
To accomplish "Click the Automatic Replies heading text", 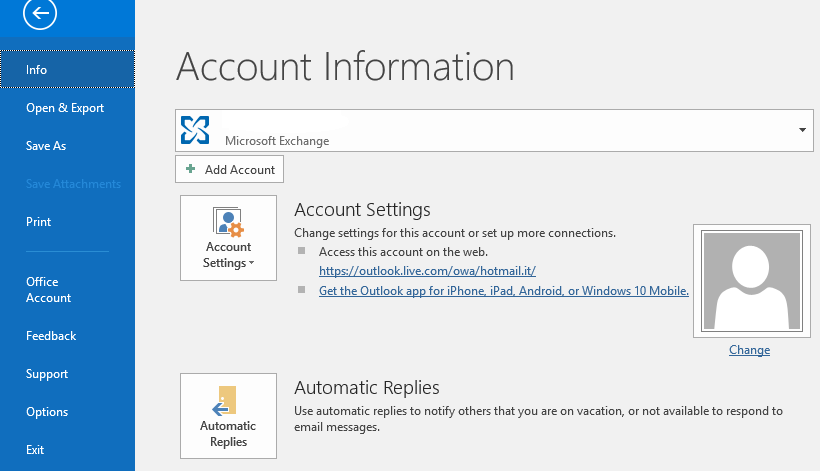I will [367, 387].
